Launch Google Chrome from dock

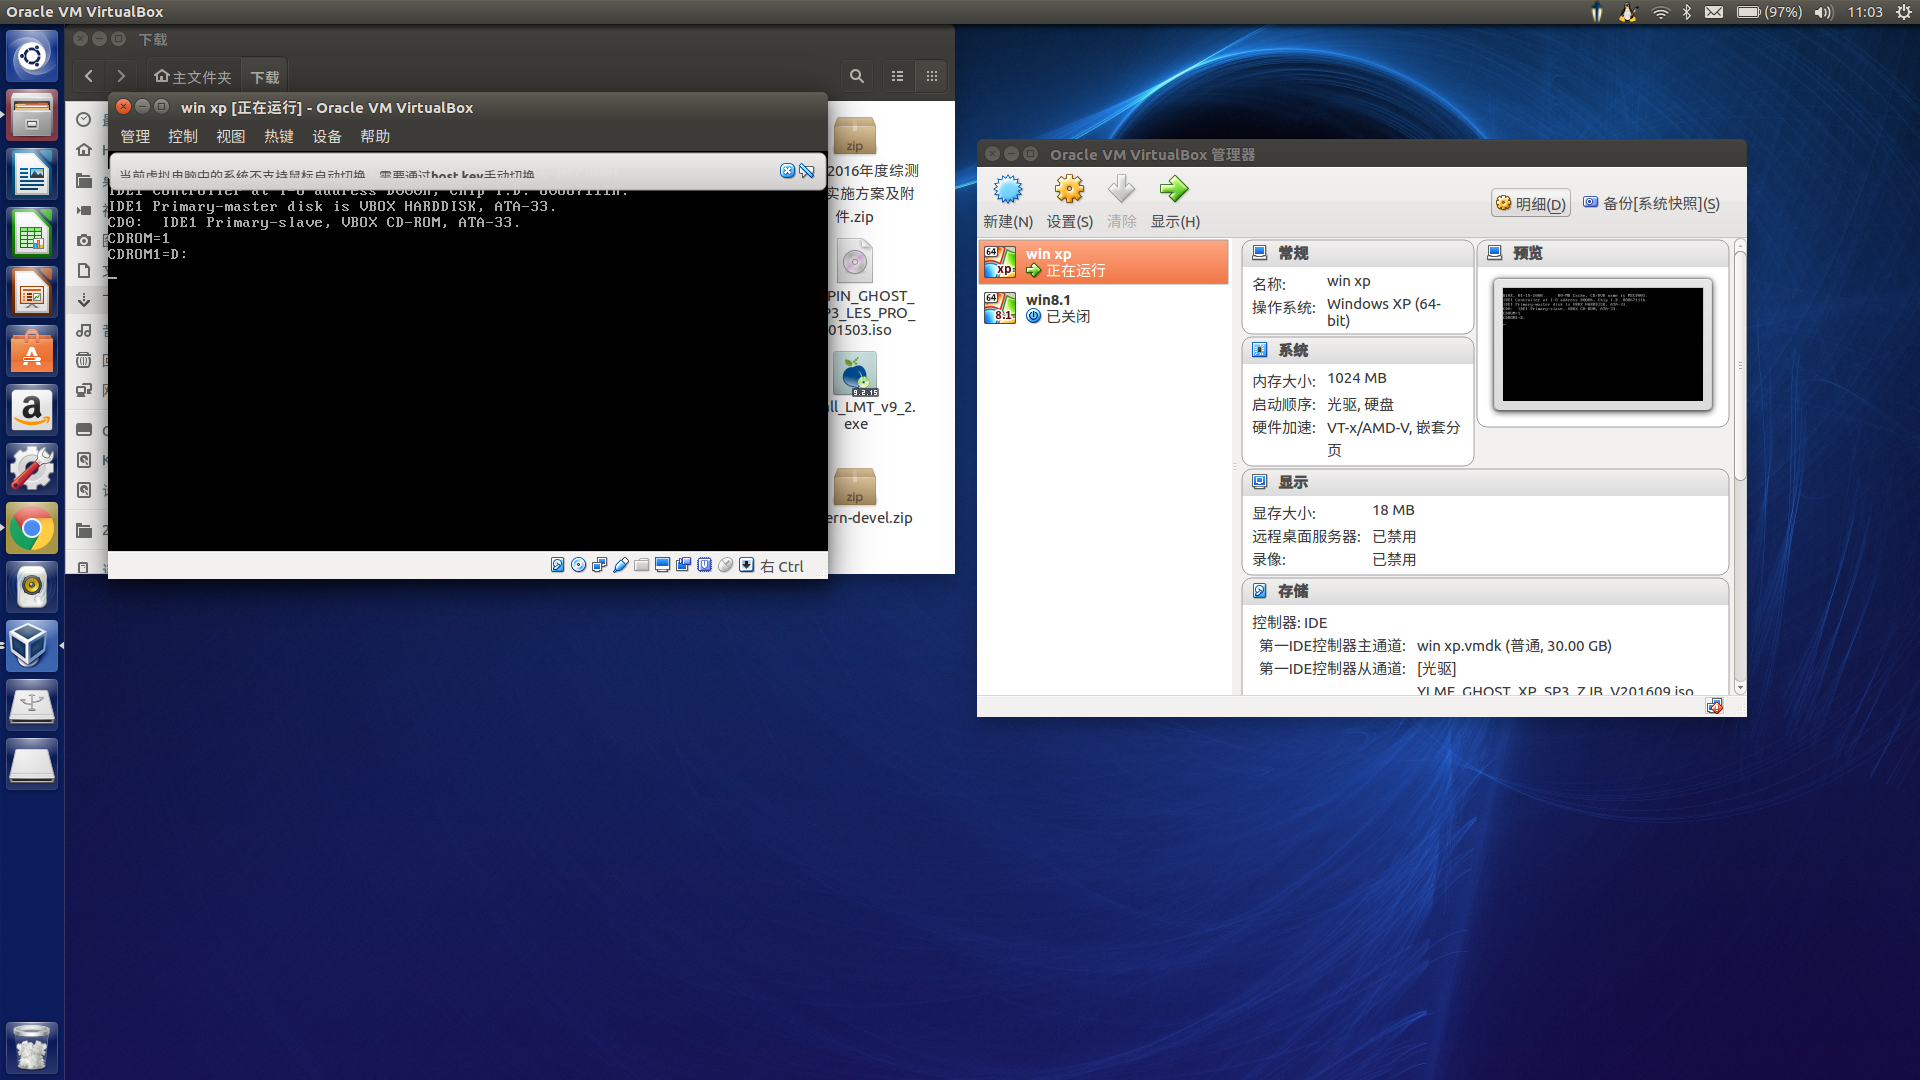[x=32, y=529]
